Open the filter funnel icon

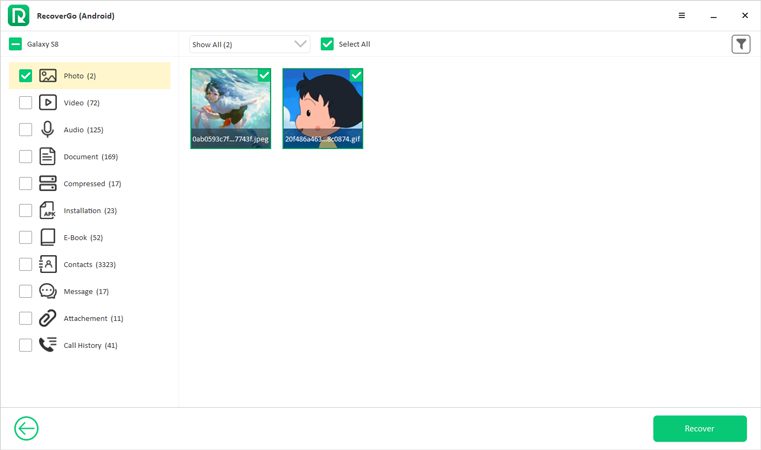tap(741, 44)
